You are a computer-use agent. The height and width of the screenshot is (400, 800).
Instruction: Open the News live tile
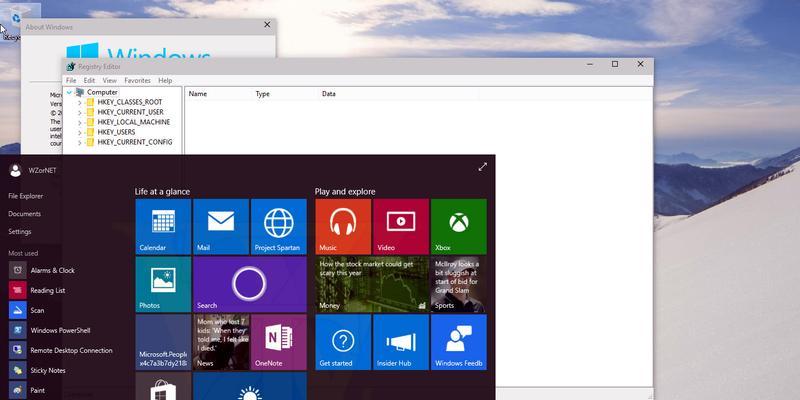(x=221, y=342)
